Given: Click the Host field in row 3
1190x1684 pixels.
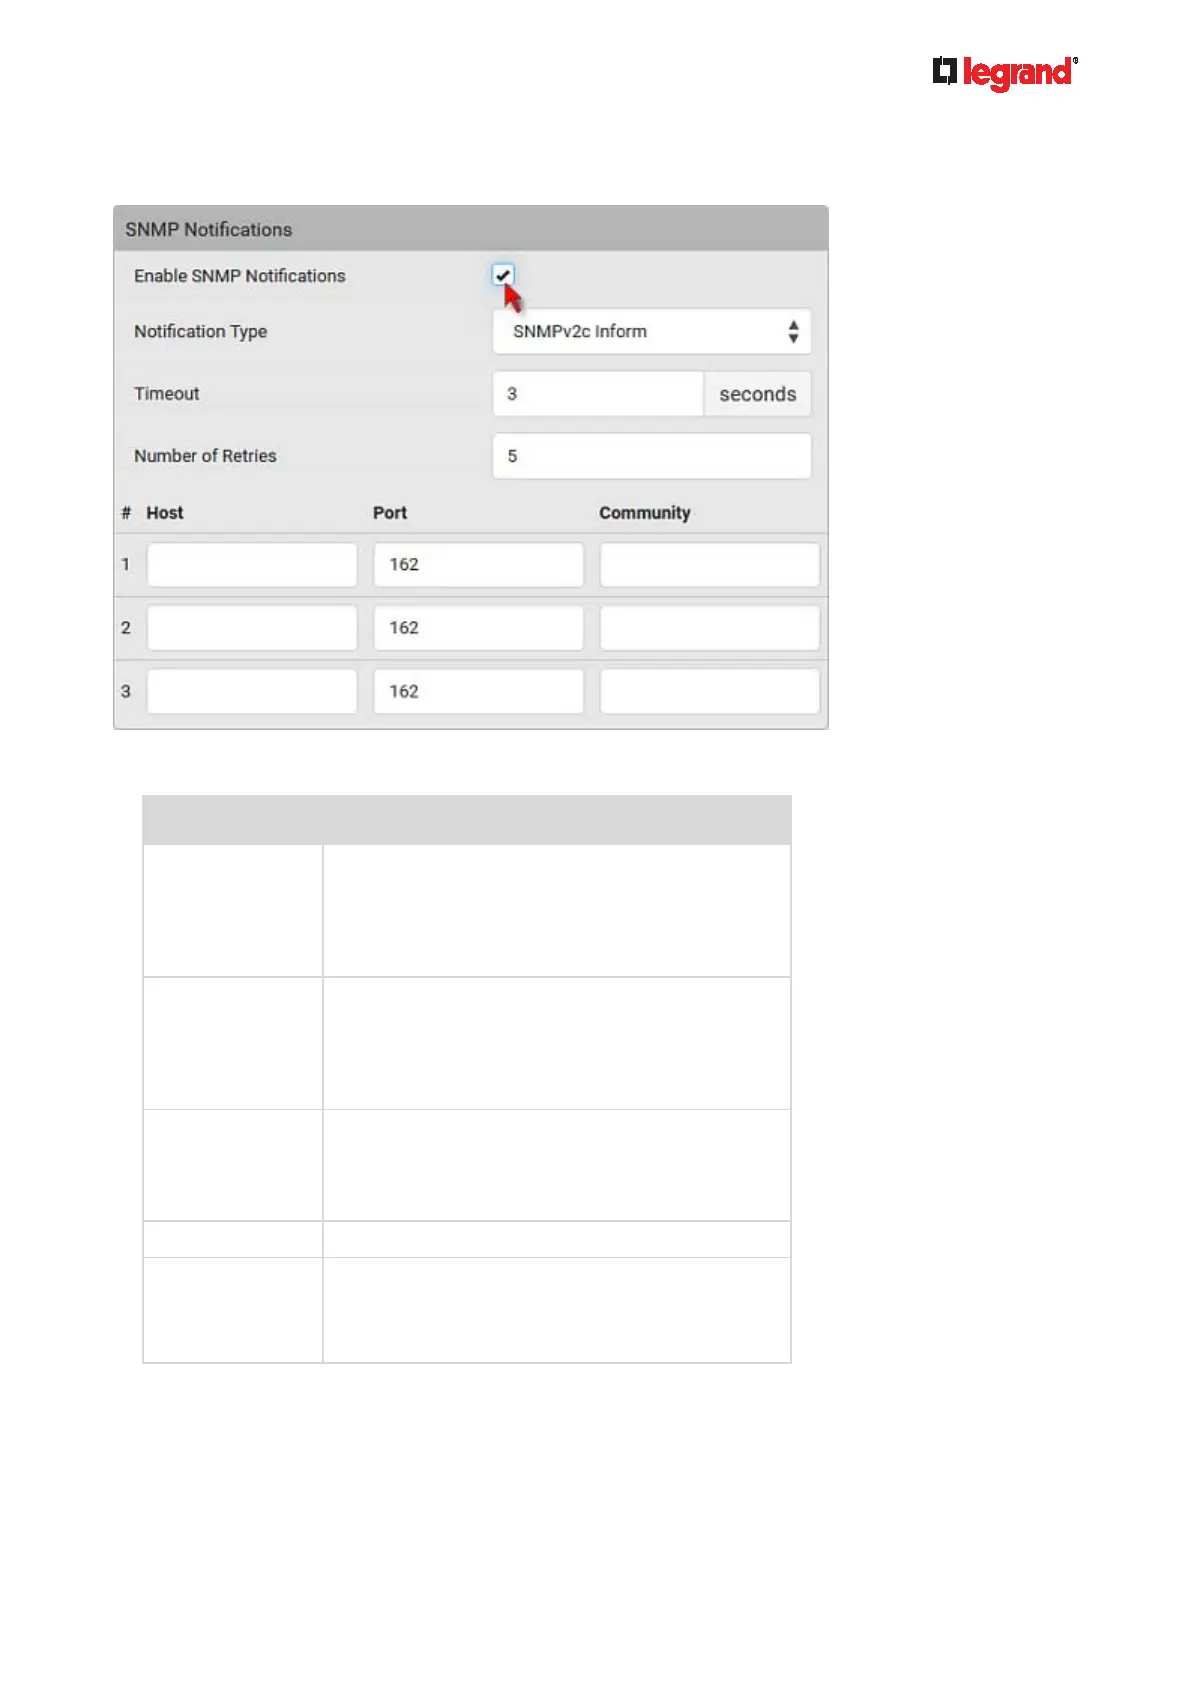Looking at the screenshot, I should pos(252,691).
